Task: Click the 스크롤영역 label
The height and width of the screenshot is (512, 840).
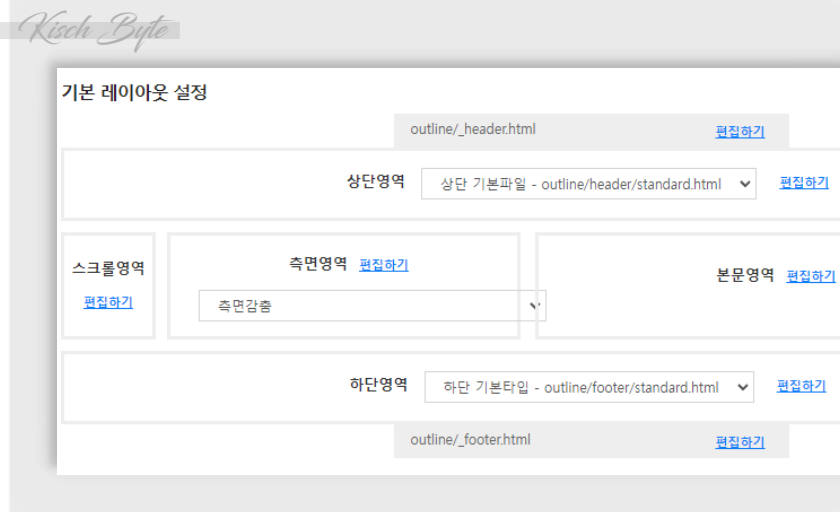Action: [x=109, y=268]
